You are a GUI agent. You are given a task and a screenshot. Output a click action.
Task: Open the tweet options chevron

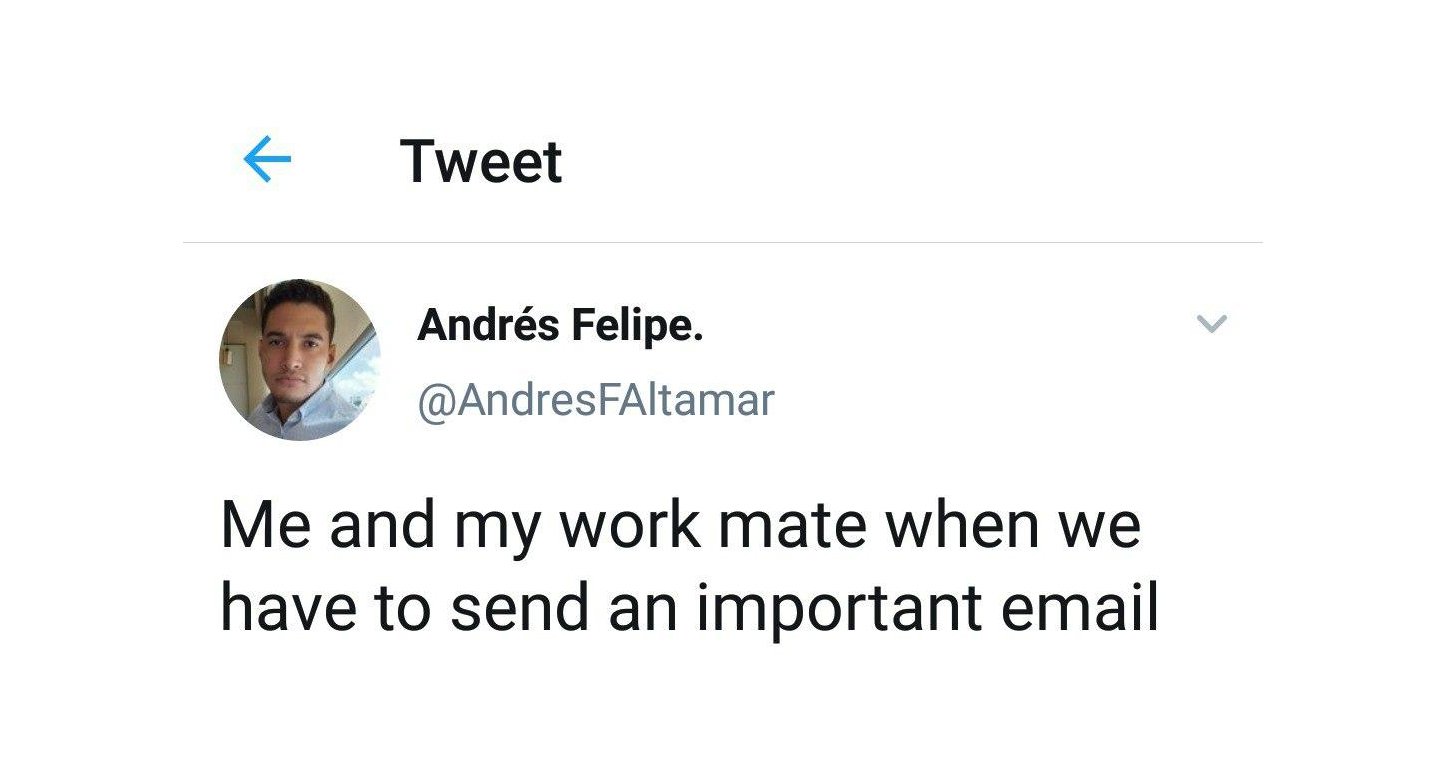[1211, 323]
